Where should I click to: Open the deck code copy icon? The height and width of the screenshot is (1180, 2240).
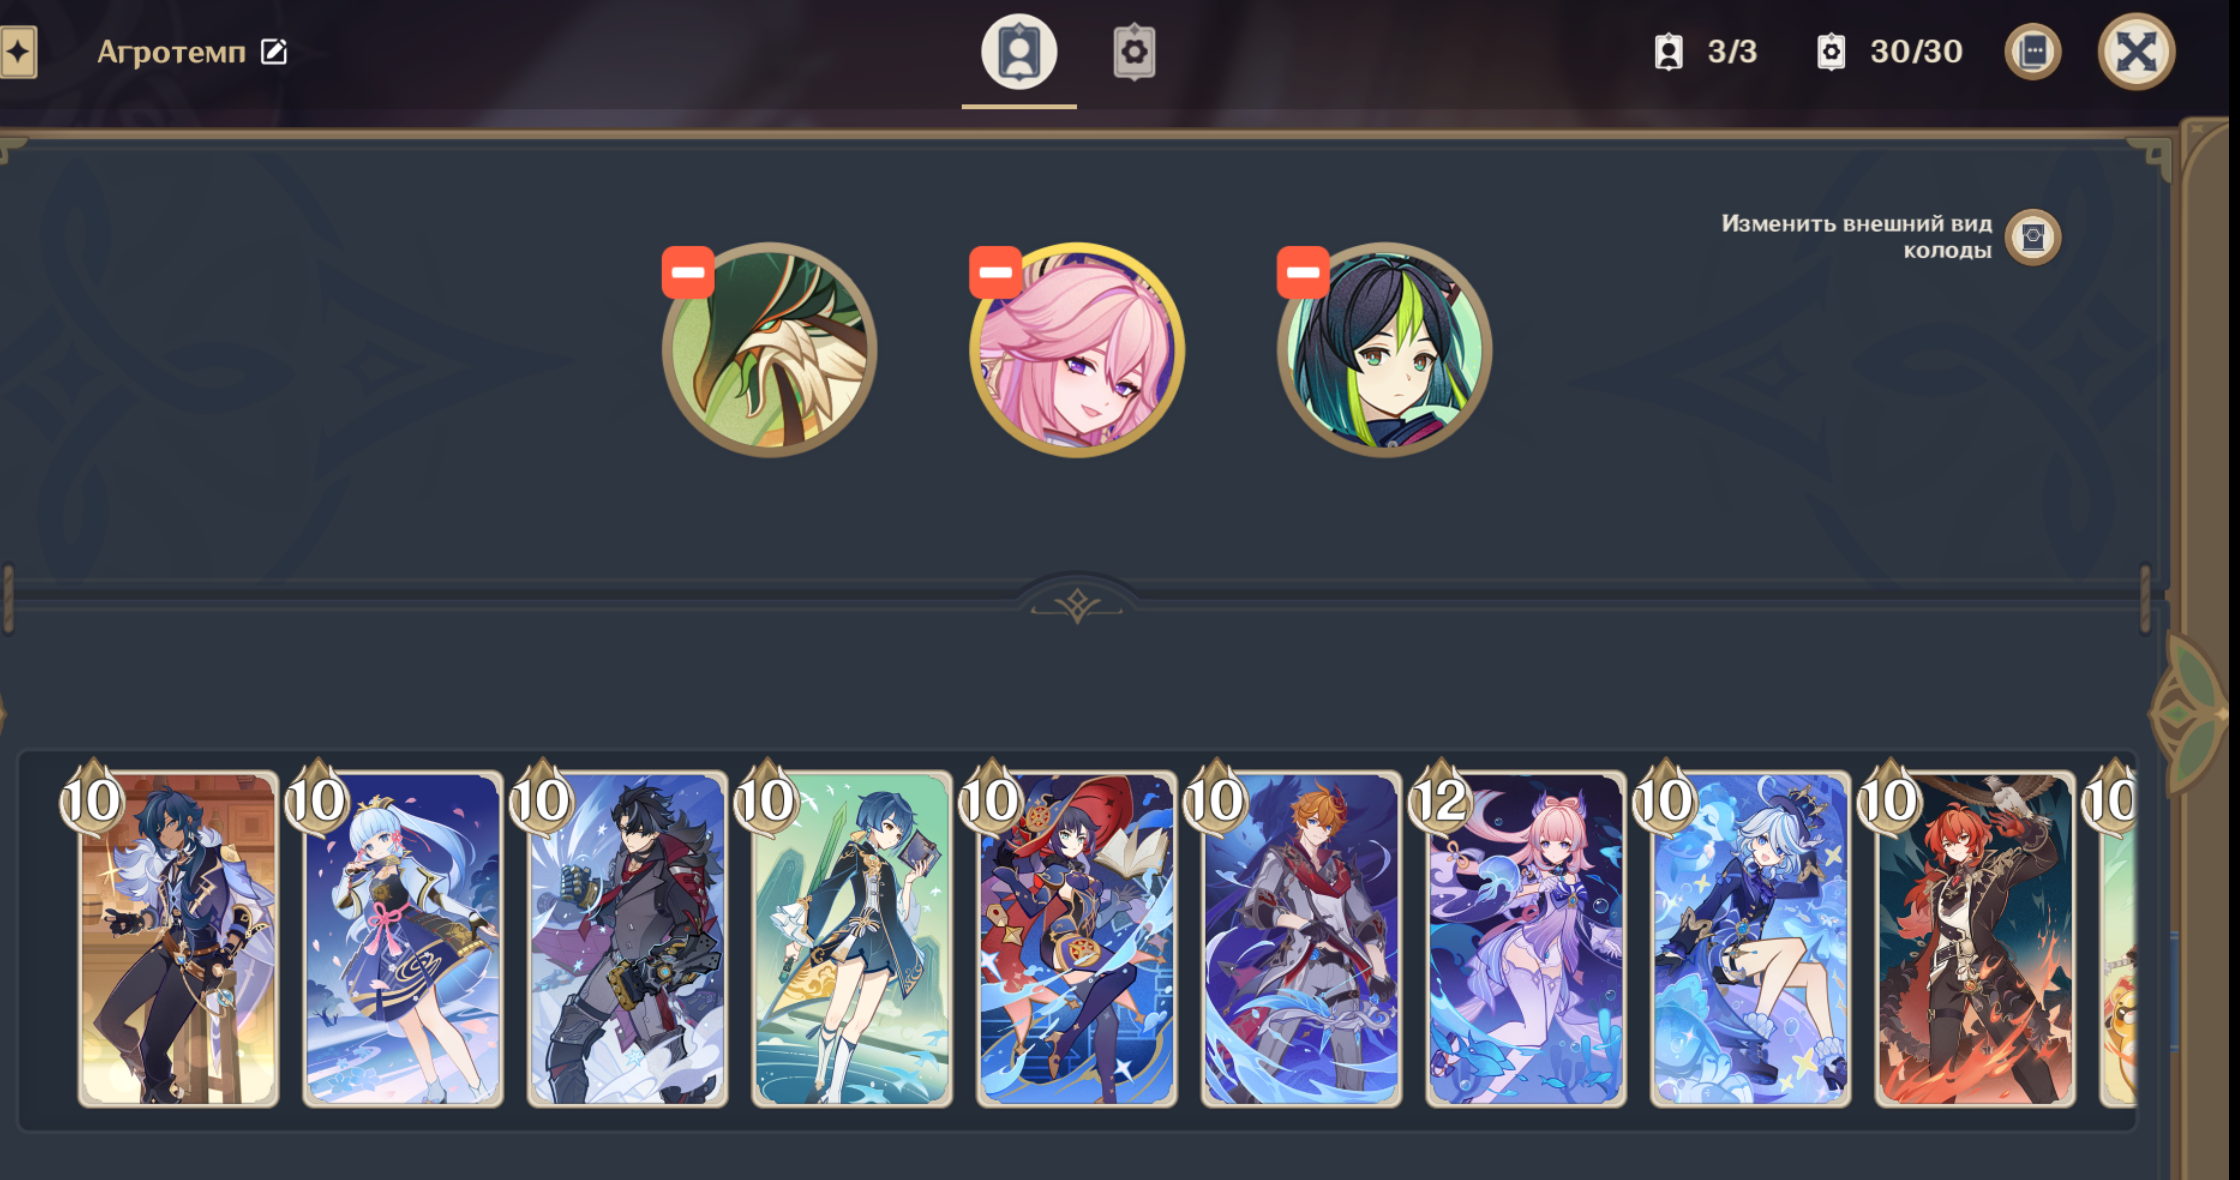[2032, 52]
